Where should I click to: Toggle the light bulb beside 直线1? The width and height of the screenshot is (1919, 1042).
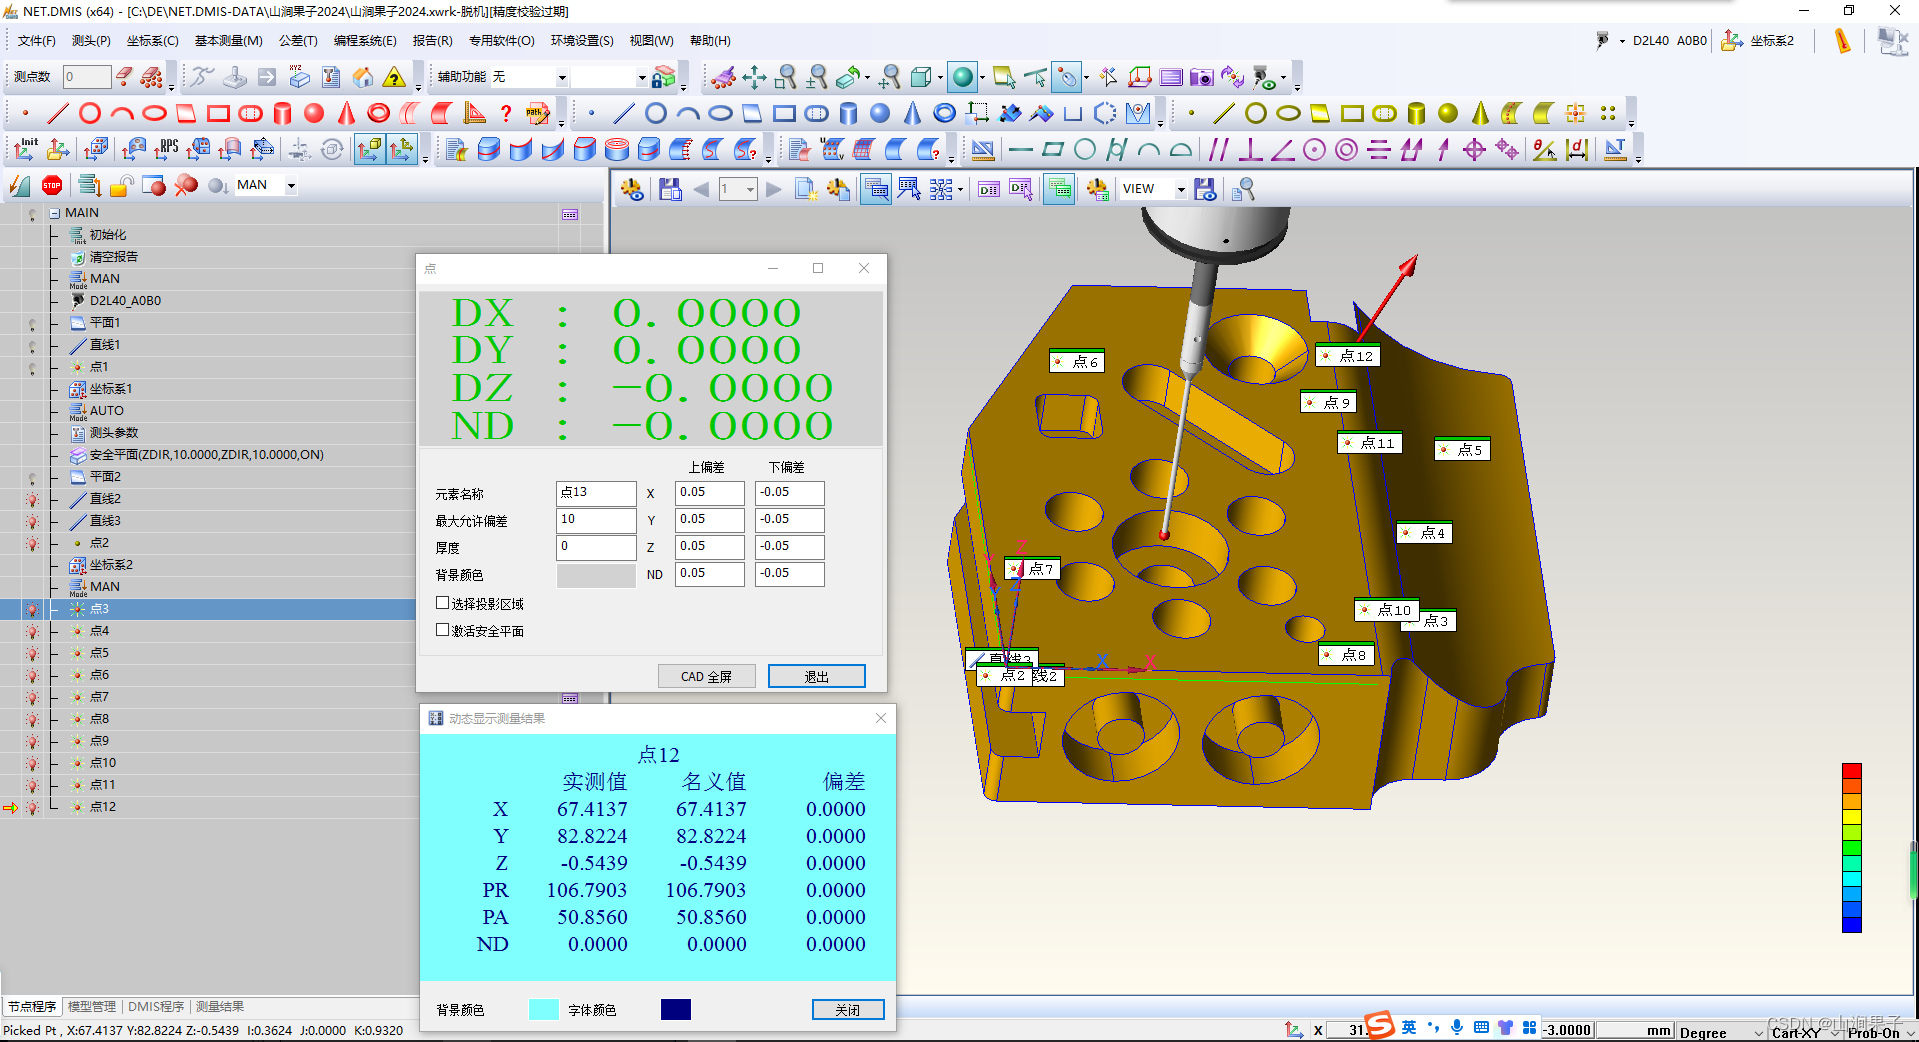pos(32,345)
